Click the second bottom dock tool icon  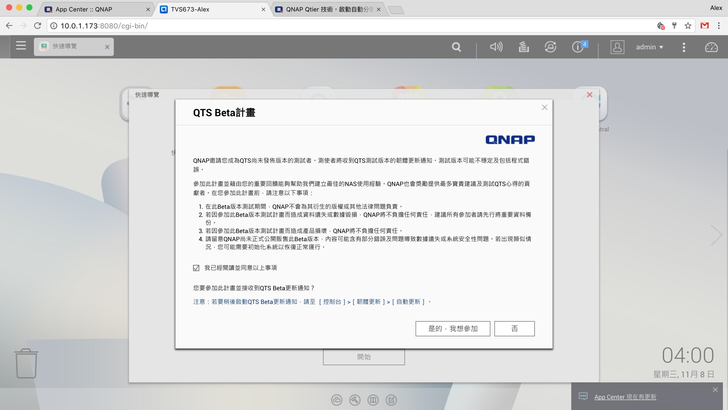point(355,400)
